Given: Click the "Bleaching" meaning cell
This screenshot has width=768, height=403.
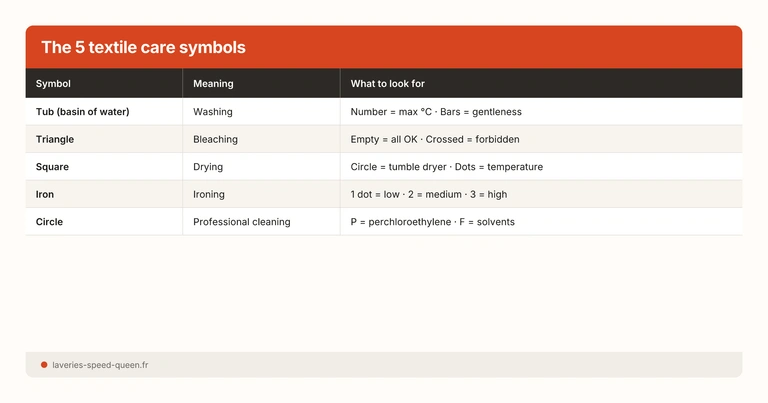Looking at the screenshot, I should coord(215,139).
